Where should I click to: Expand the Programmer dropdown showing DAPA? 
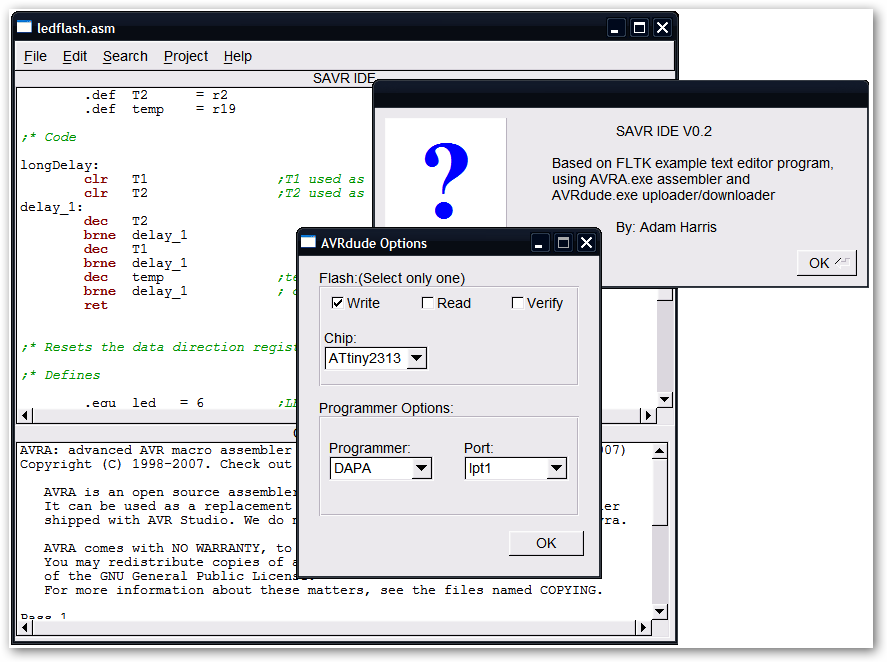pyautogui.click(x=421, y=468)
